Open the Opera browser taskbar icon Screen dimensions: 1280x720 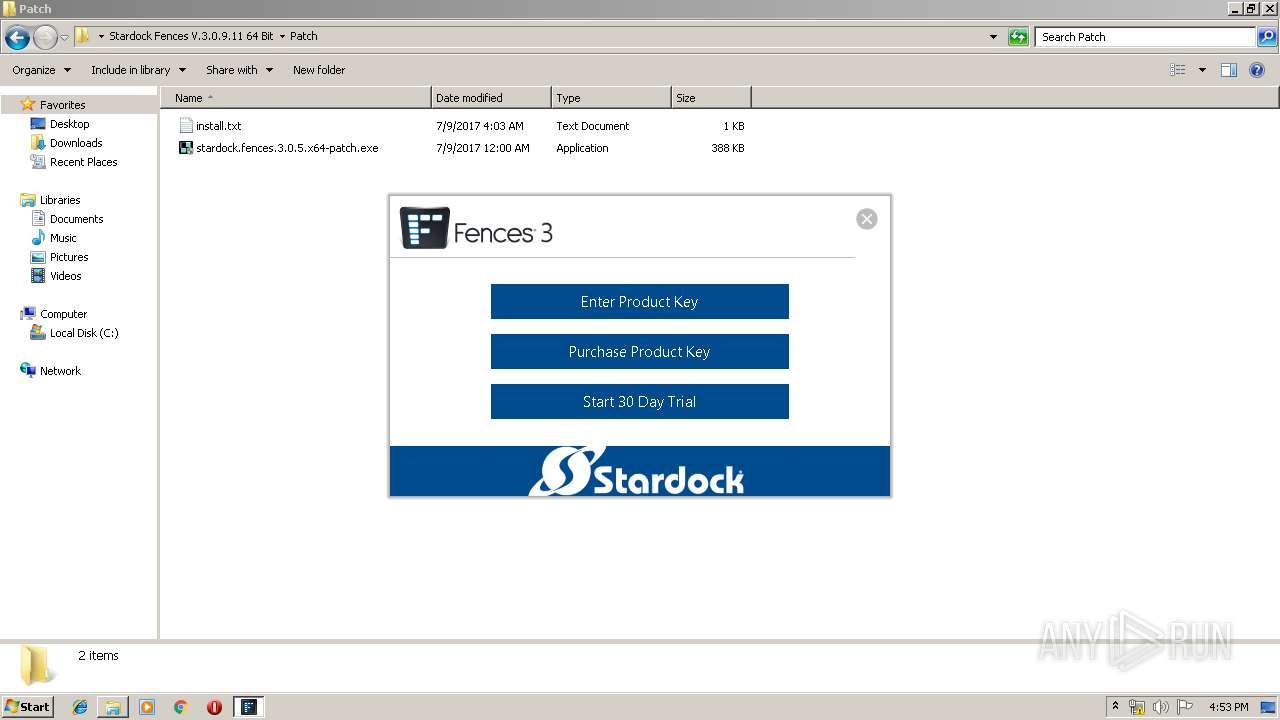tap(214, 707)
